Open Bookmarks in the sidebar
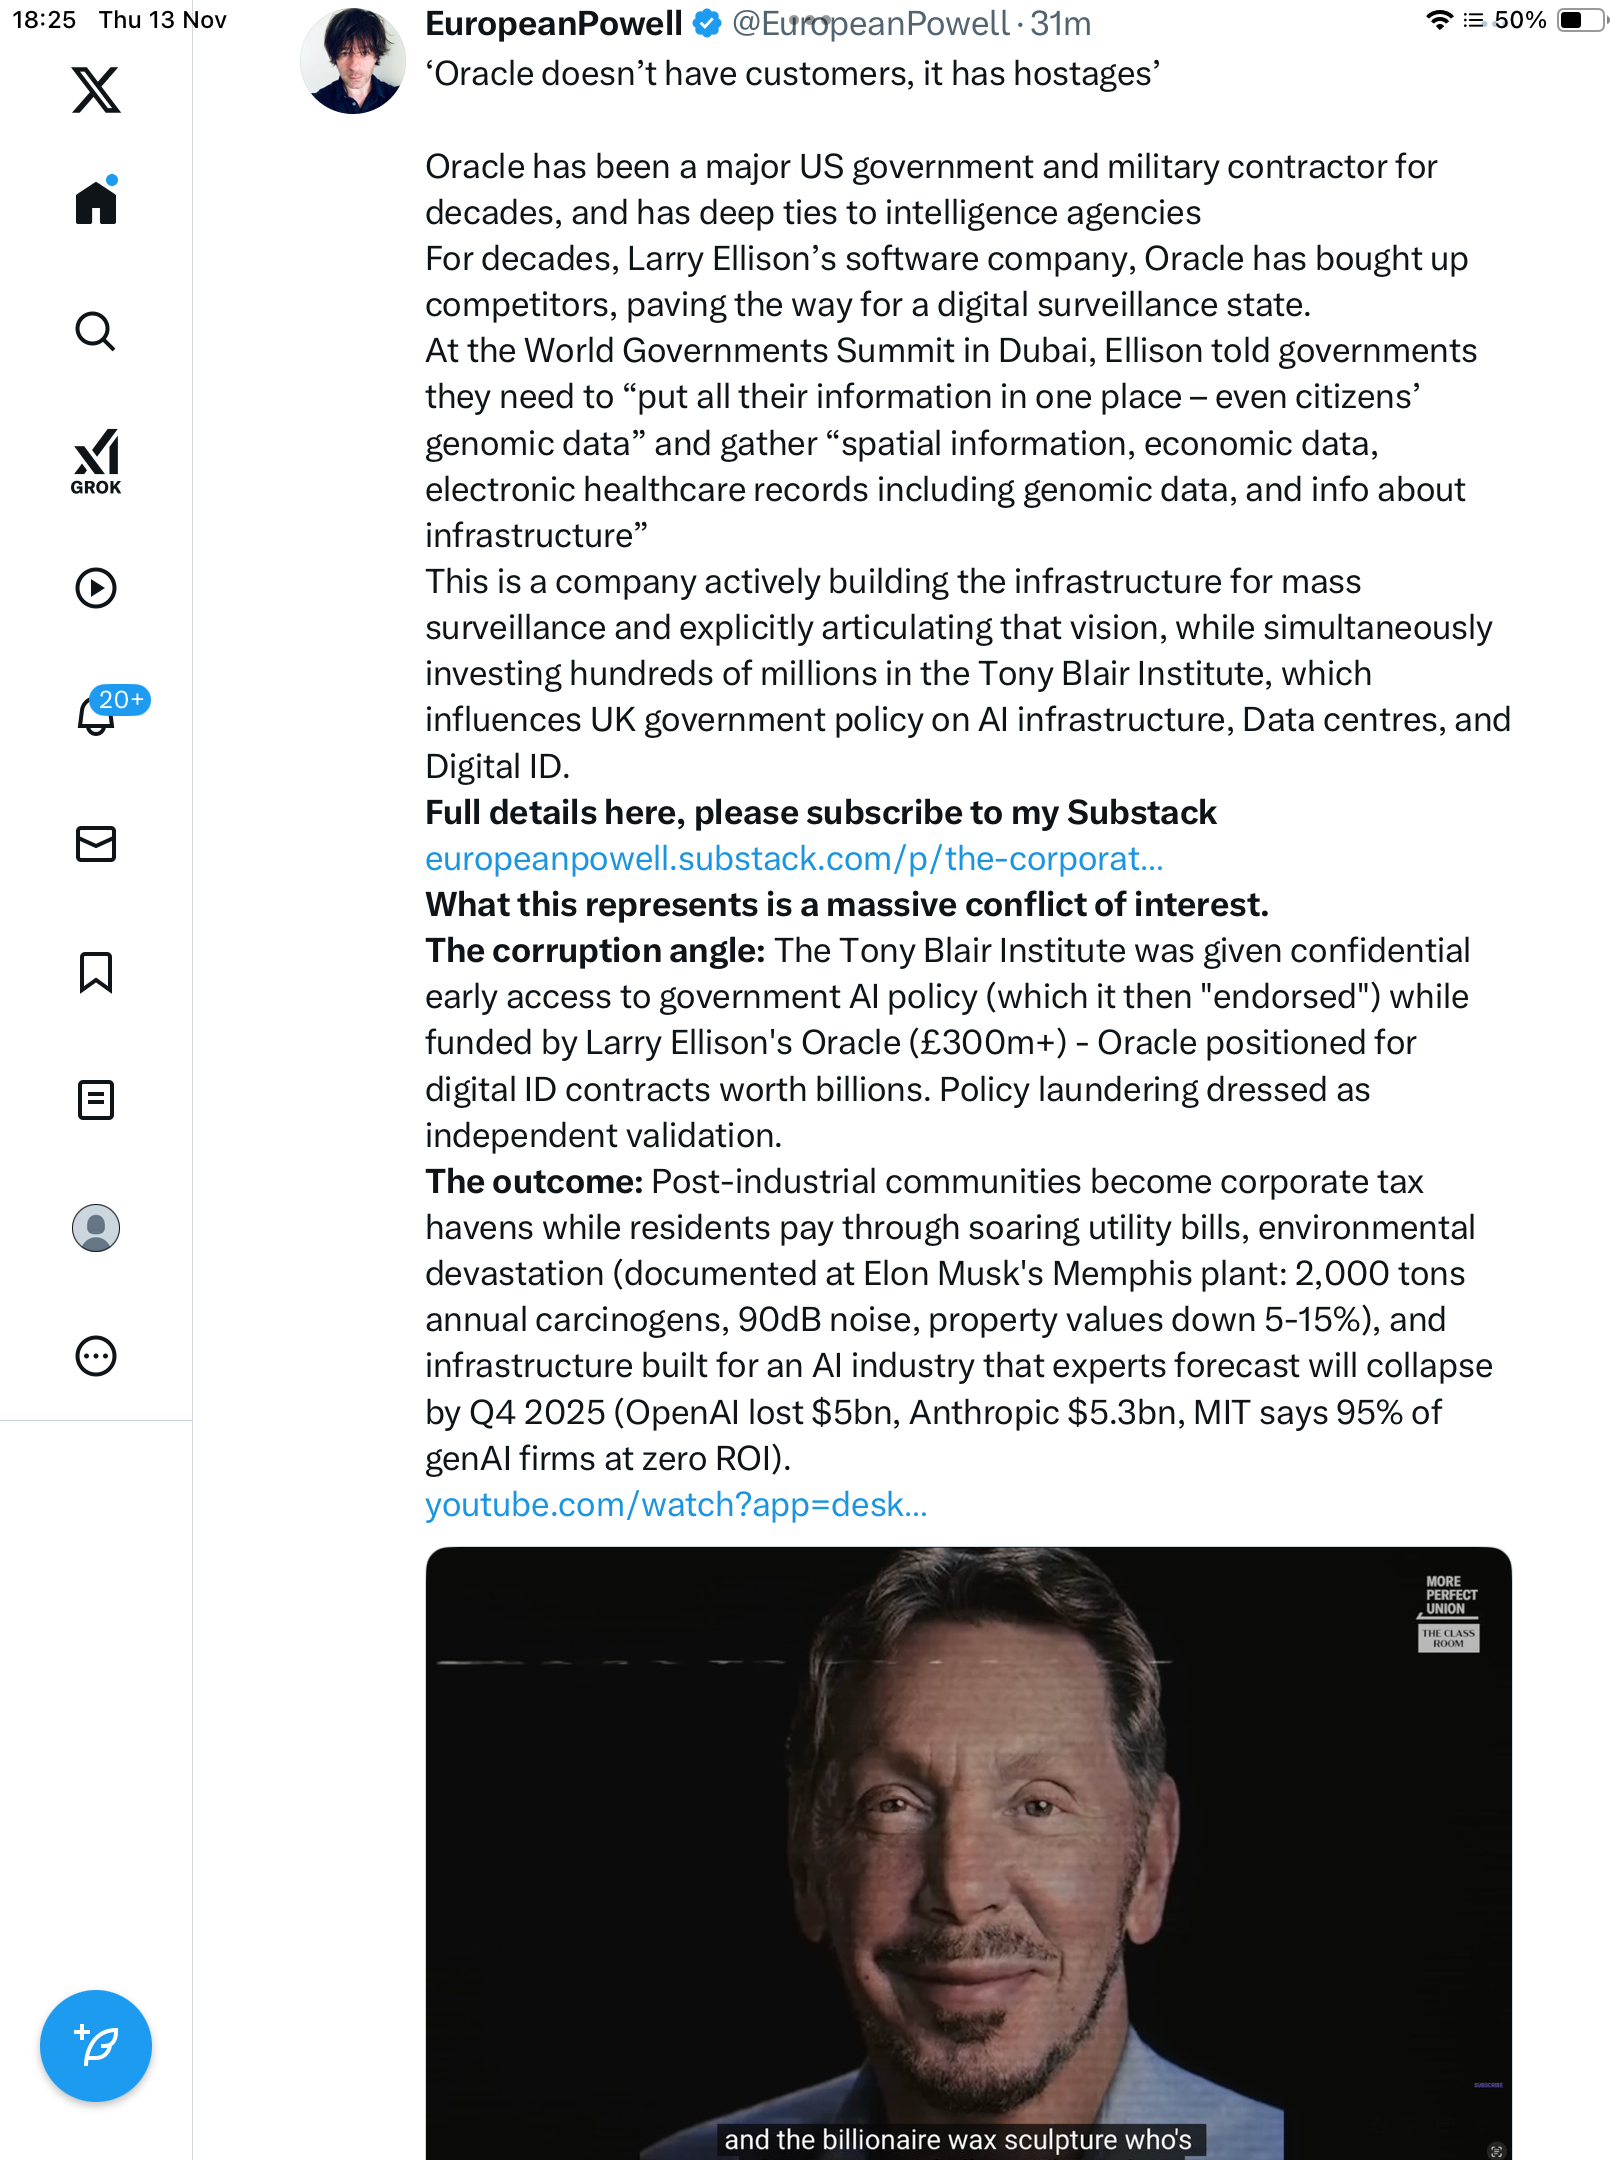Image resolution: width=1620 pixels, height=2160 pixels. coord(96,972)
